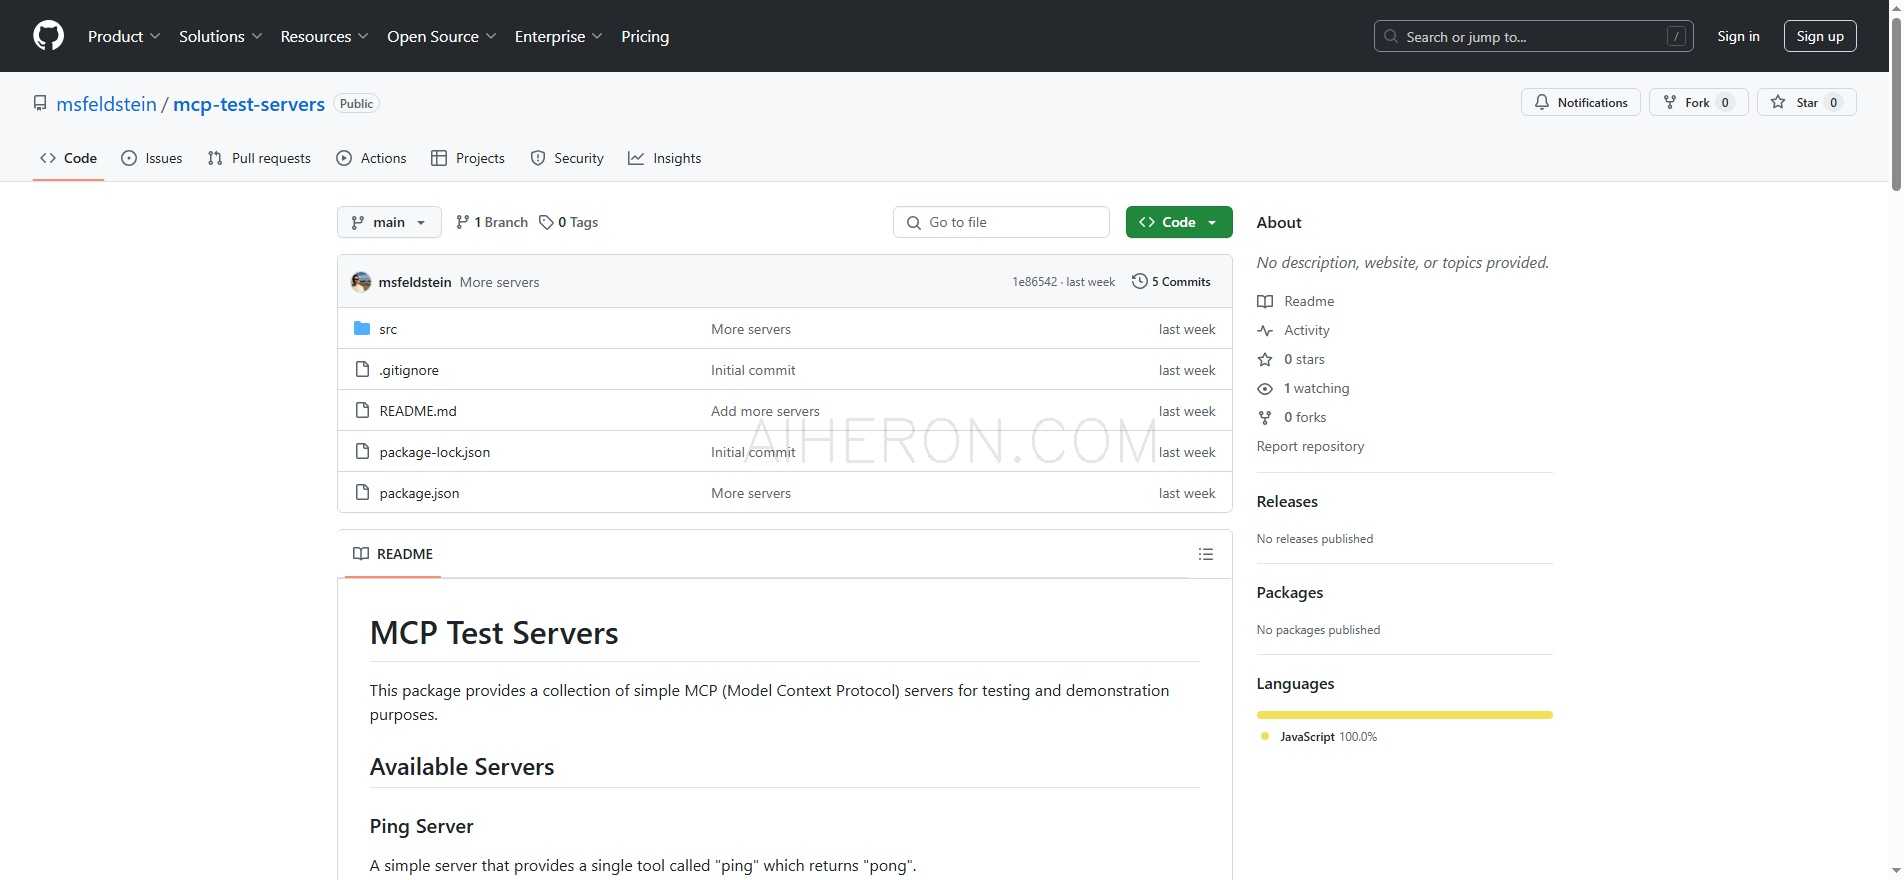The image size is (1904, 880).
Task: Click the 'More servers' latest commit message
Action: click(x=499, y=282)
